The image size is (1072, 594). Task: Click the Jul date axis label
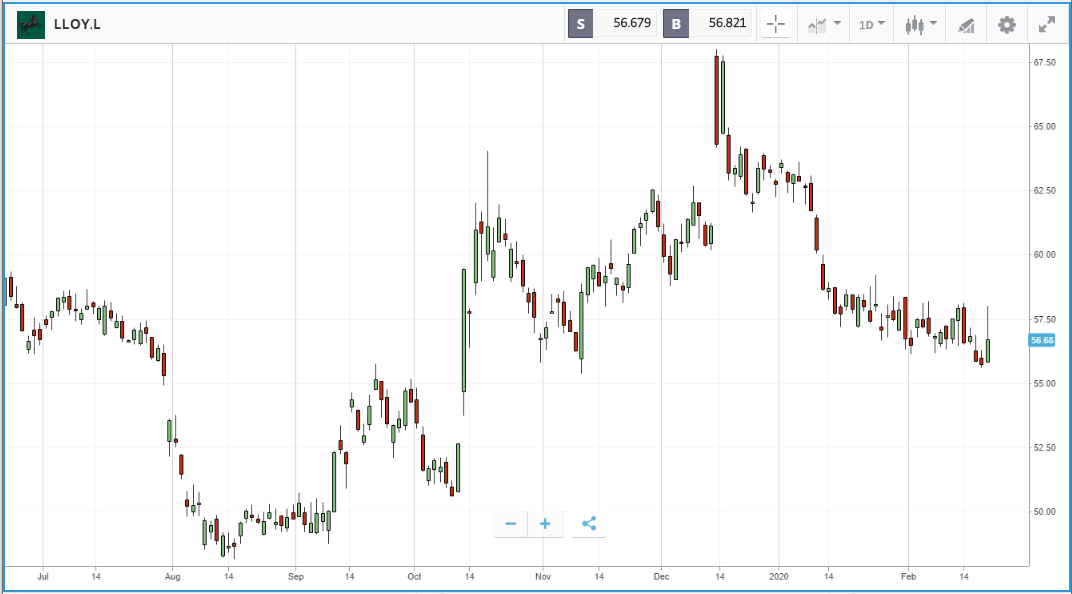(43, 577)
